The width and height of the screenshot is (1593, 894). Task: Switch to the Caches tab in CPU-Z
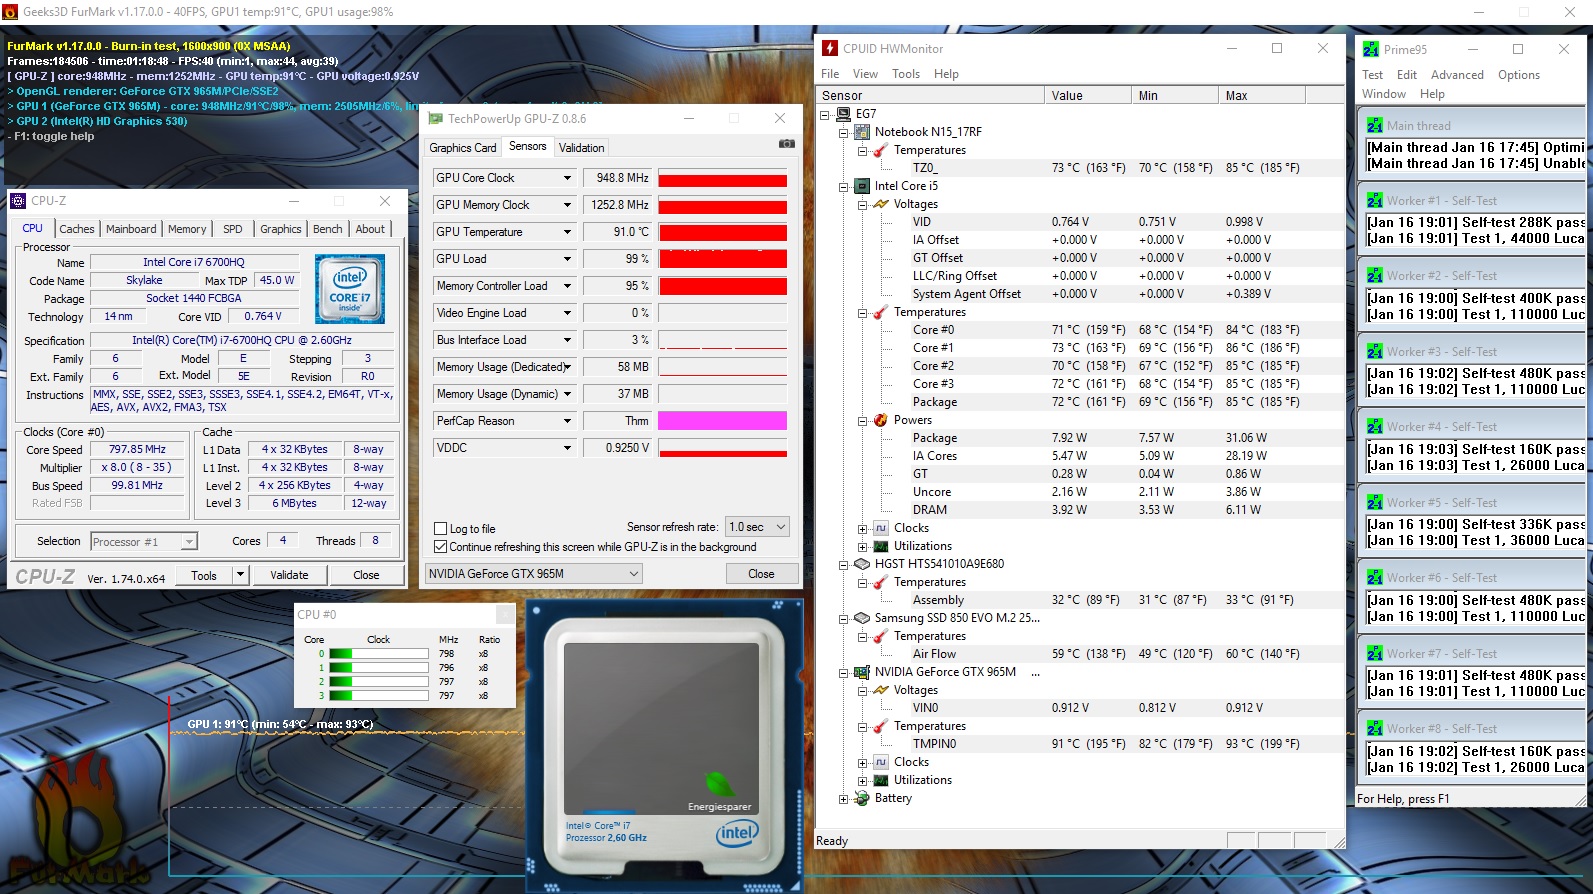click(77, 229)
